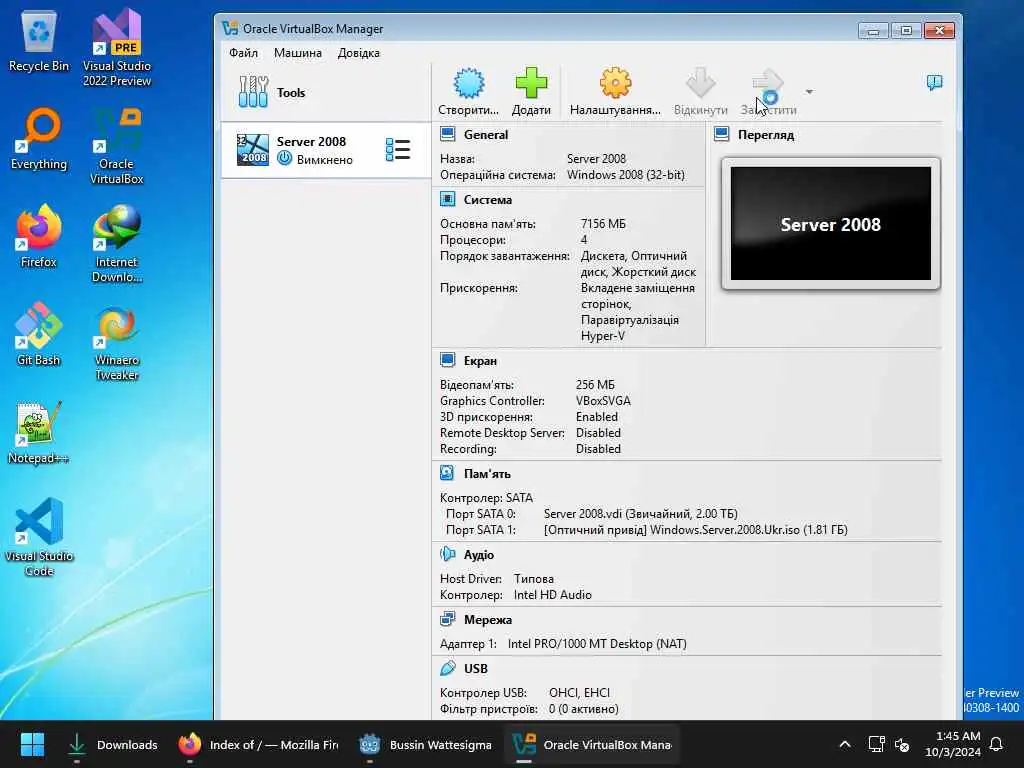Click the Server 2008.vdi disk entry

coord(641,514)
